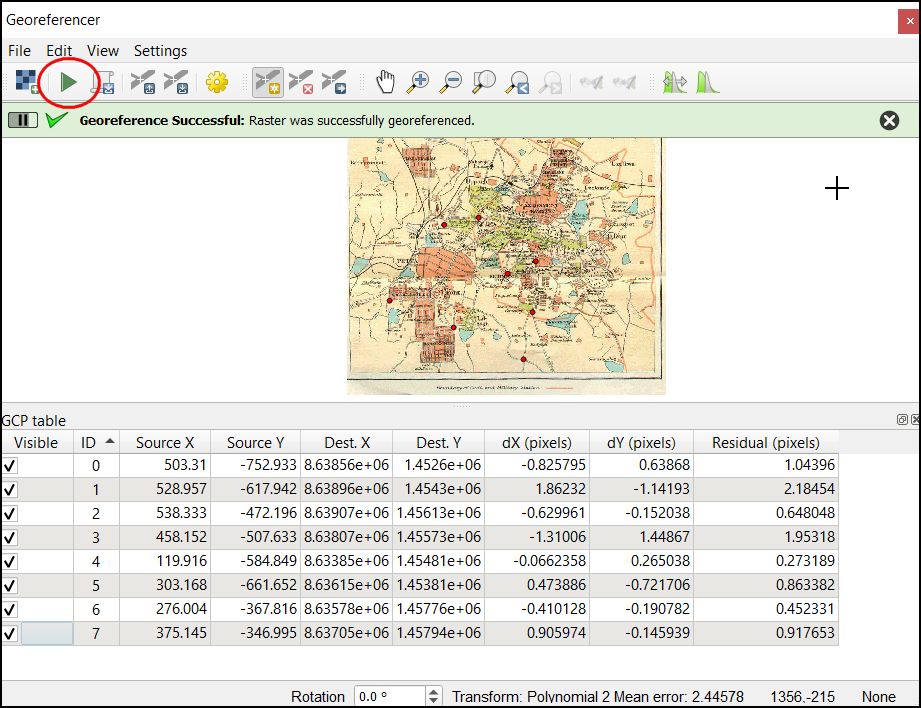
Task: Dismiss the Georeference Successful message bar
Action: click(x=889, y=120)
